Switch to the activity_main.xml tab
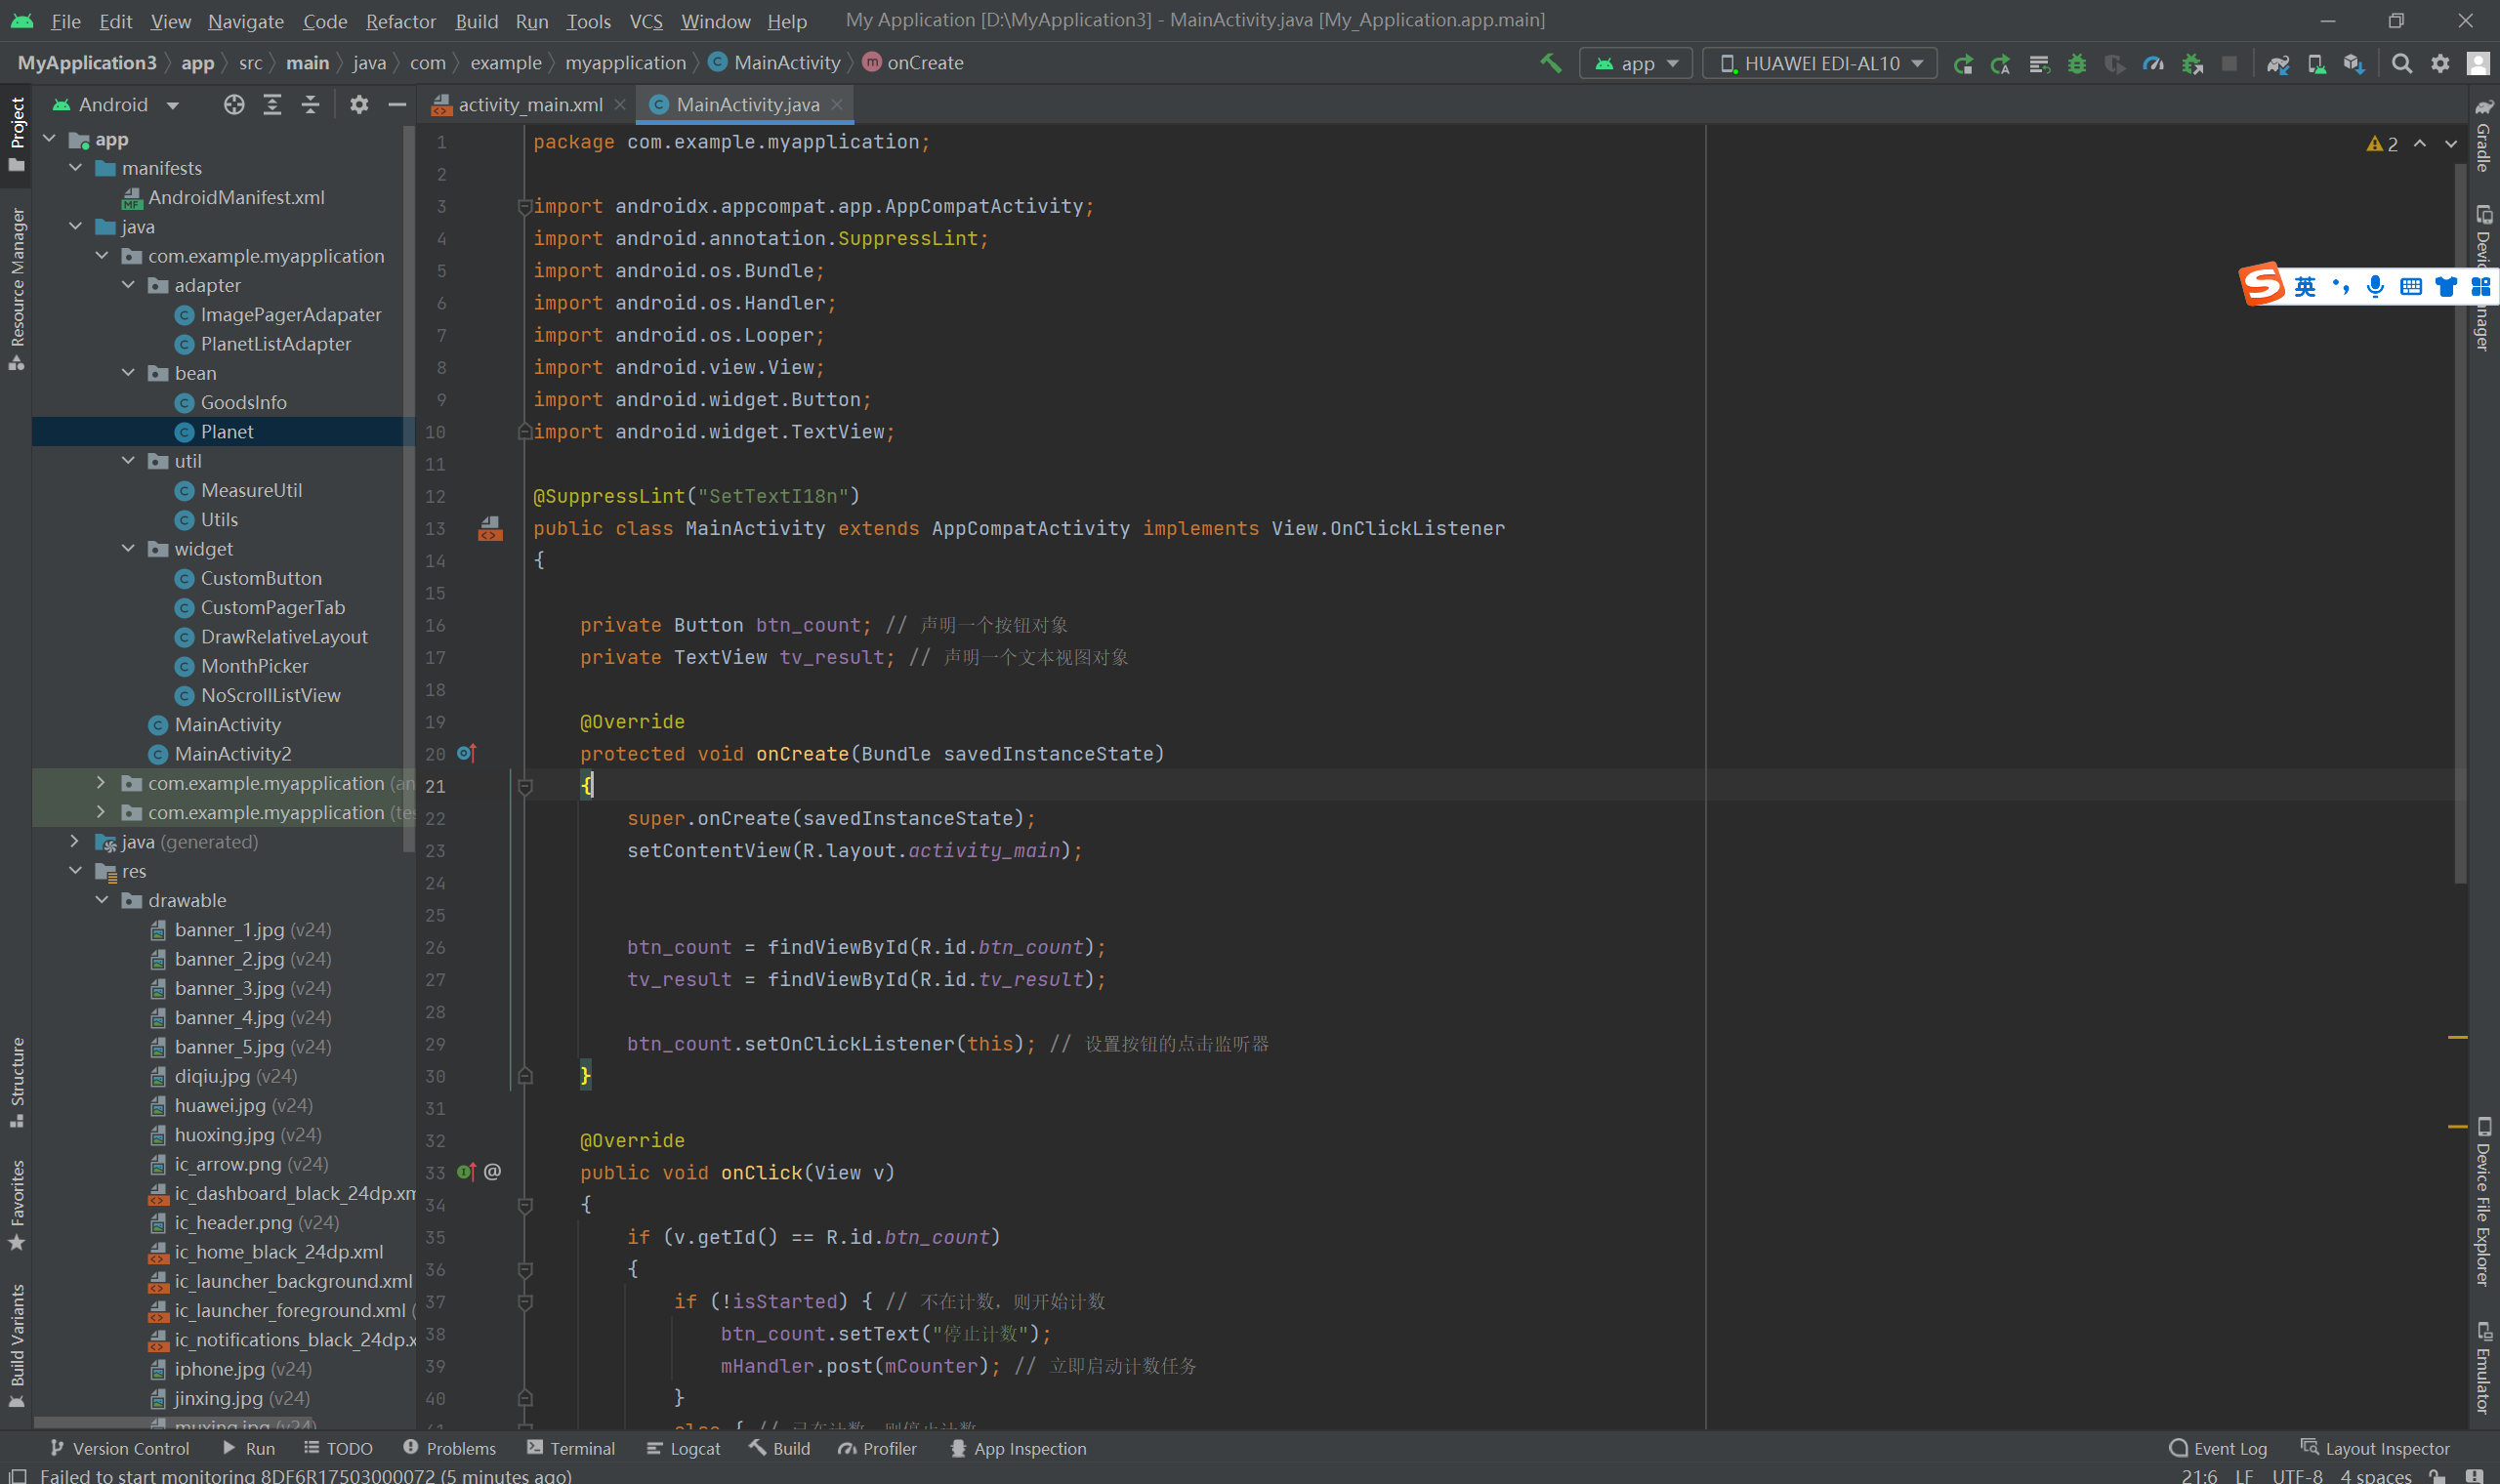The height and width of the screenshot is (1484, 2500). pos(529,105)
